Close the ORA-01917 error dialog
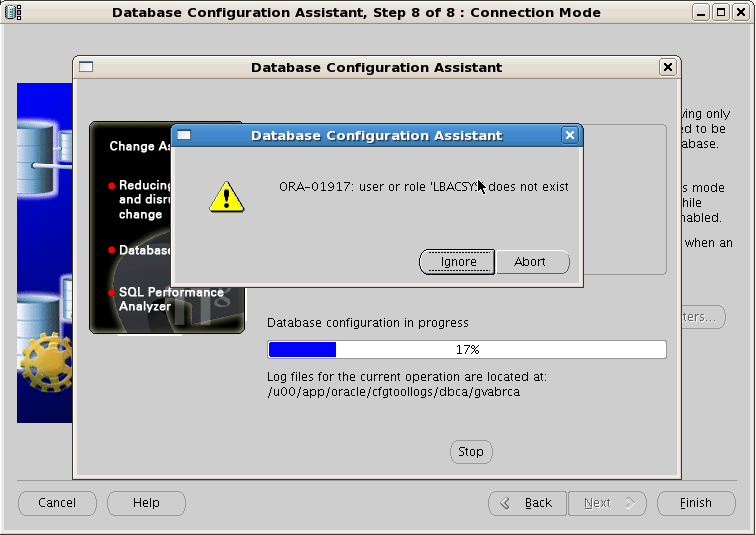This screenshot has width=756, height=535. [x=569, y=135]
